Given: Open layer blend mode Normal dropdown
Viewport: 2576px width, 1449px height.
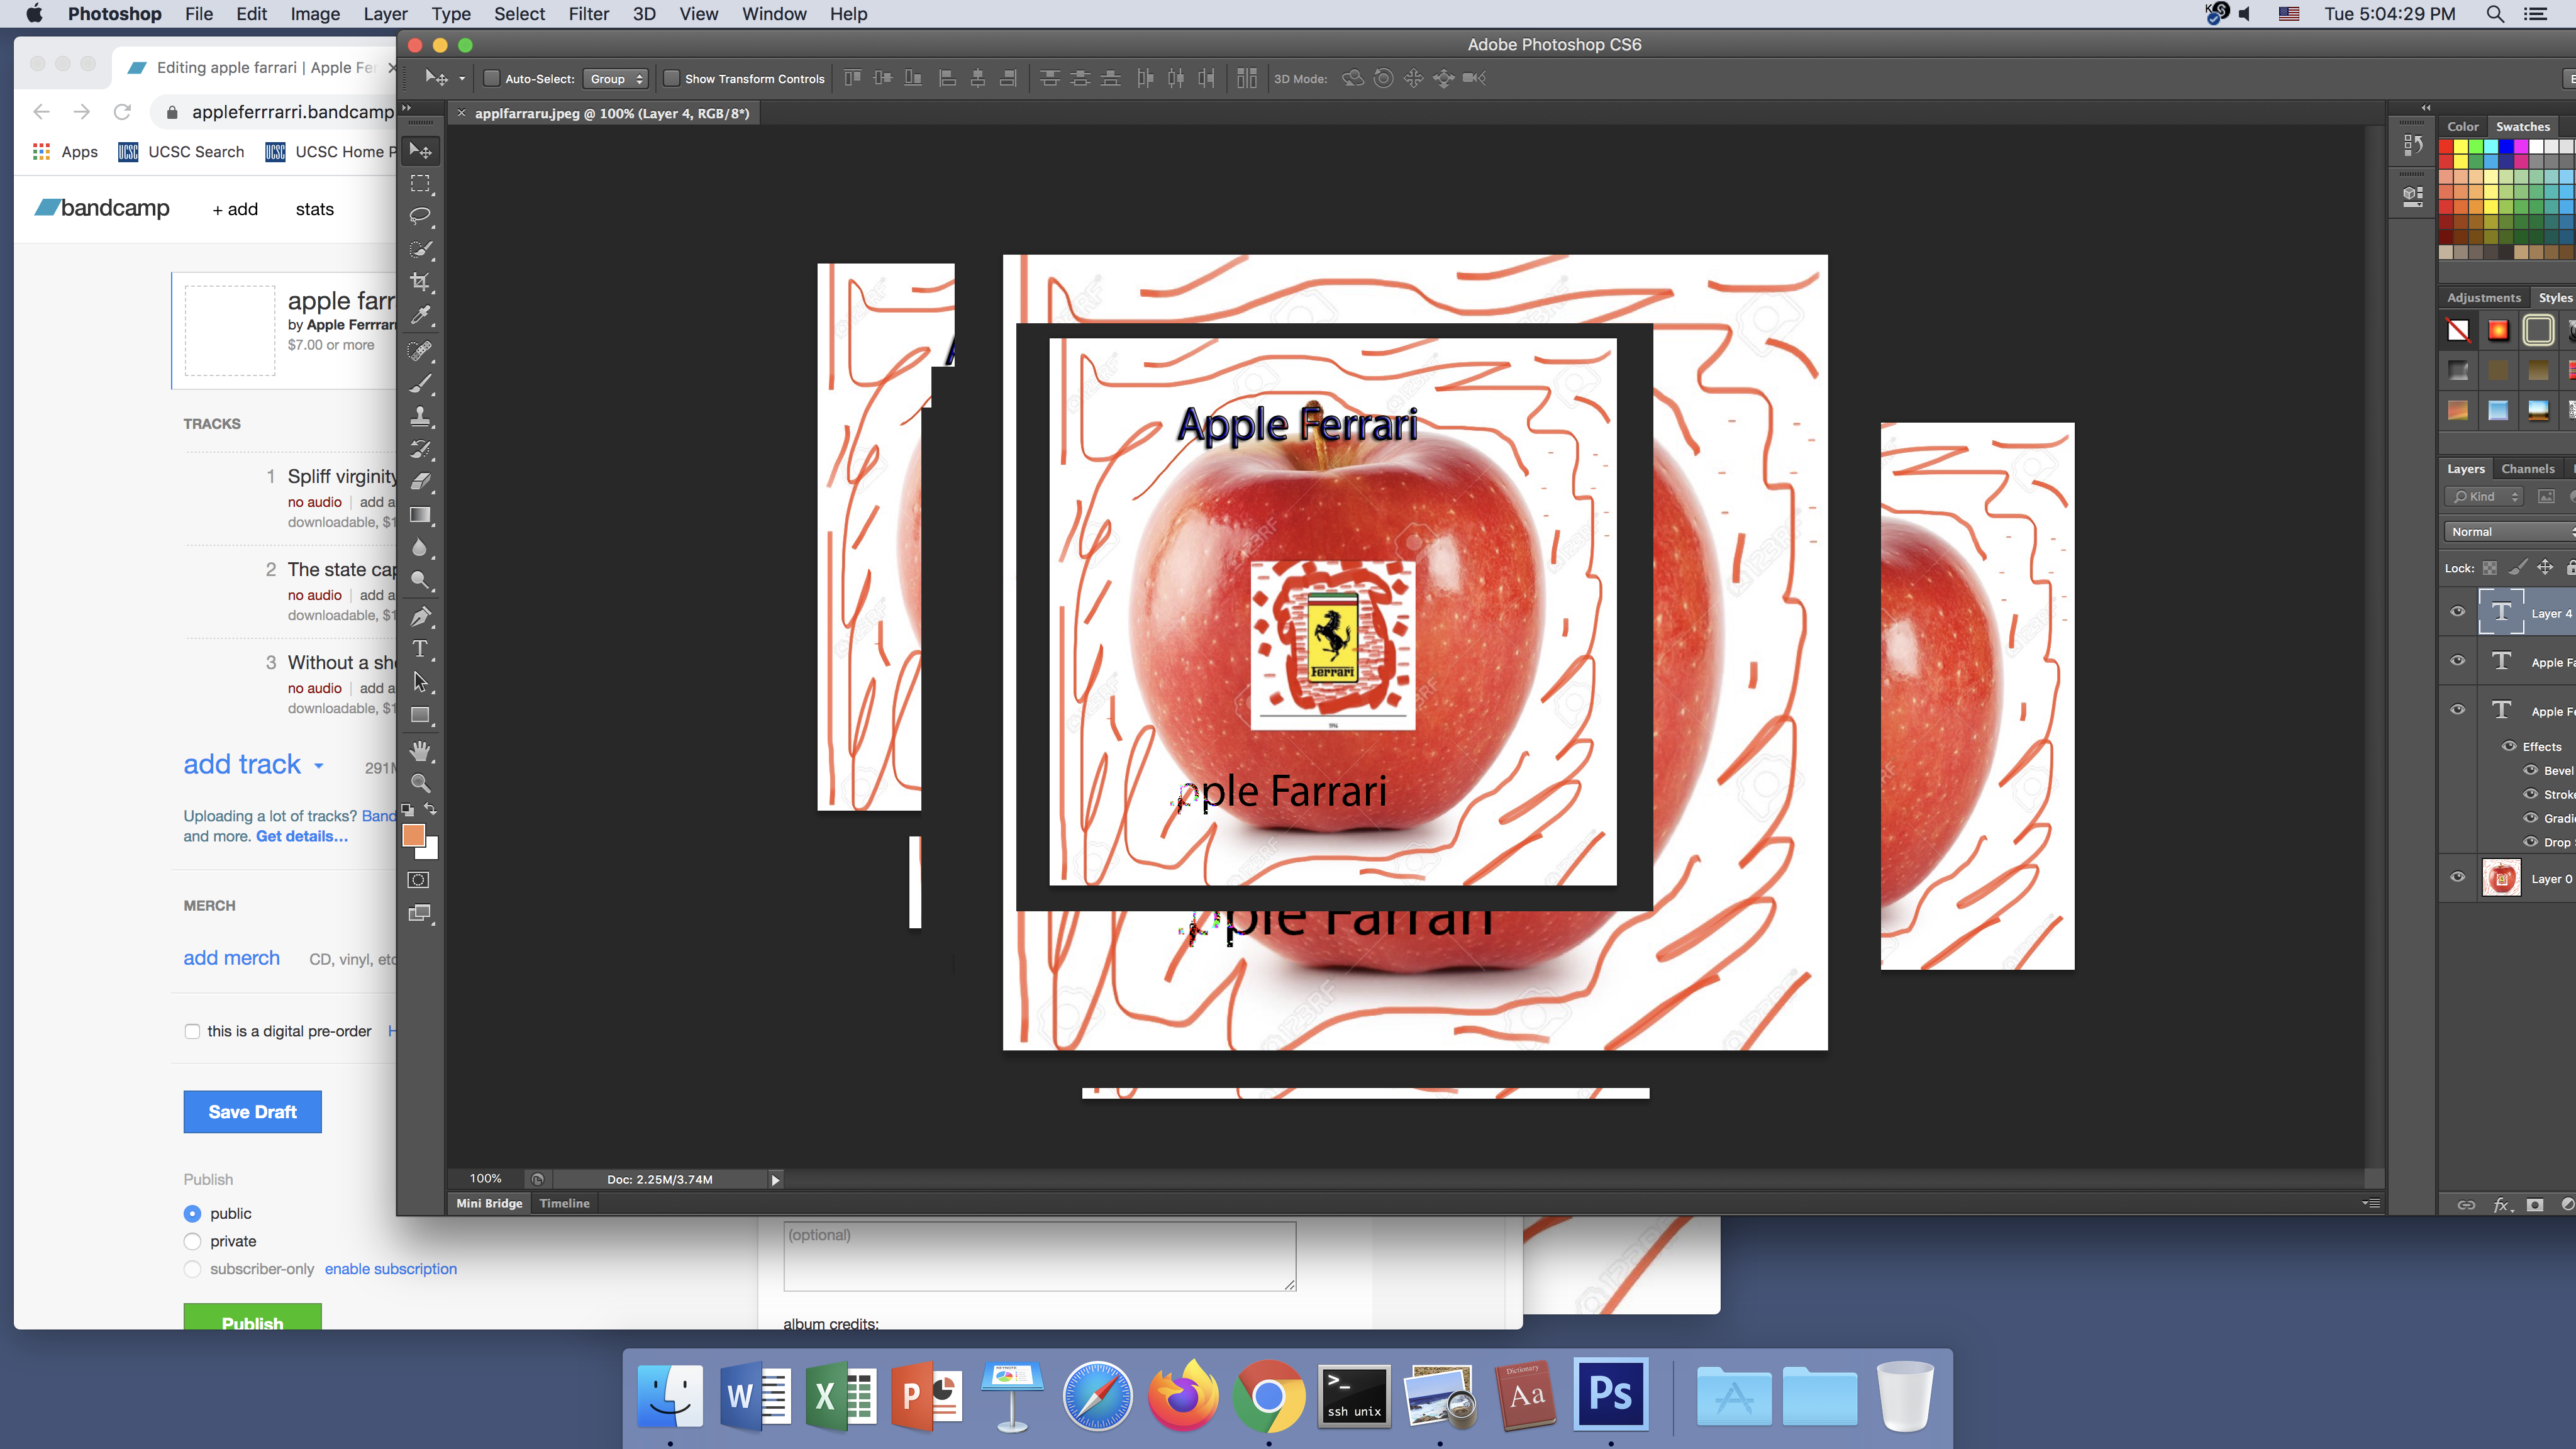Looking at the screenshot, I should coord(2509,532).
